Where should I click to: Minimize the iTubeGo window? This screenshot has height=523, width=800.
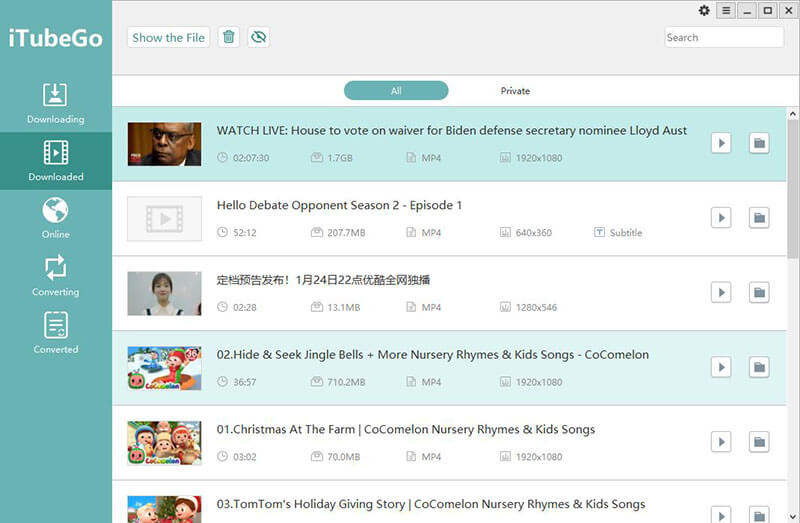[747, 10]
